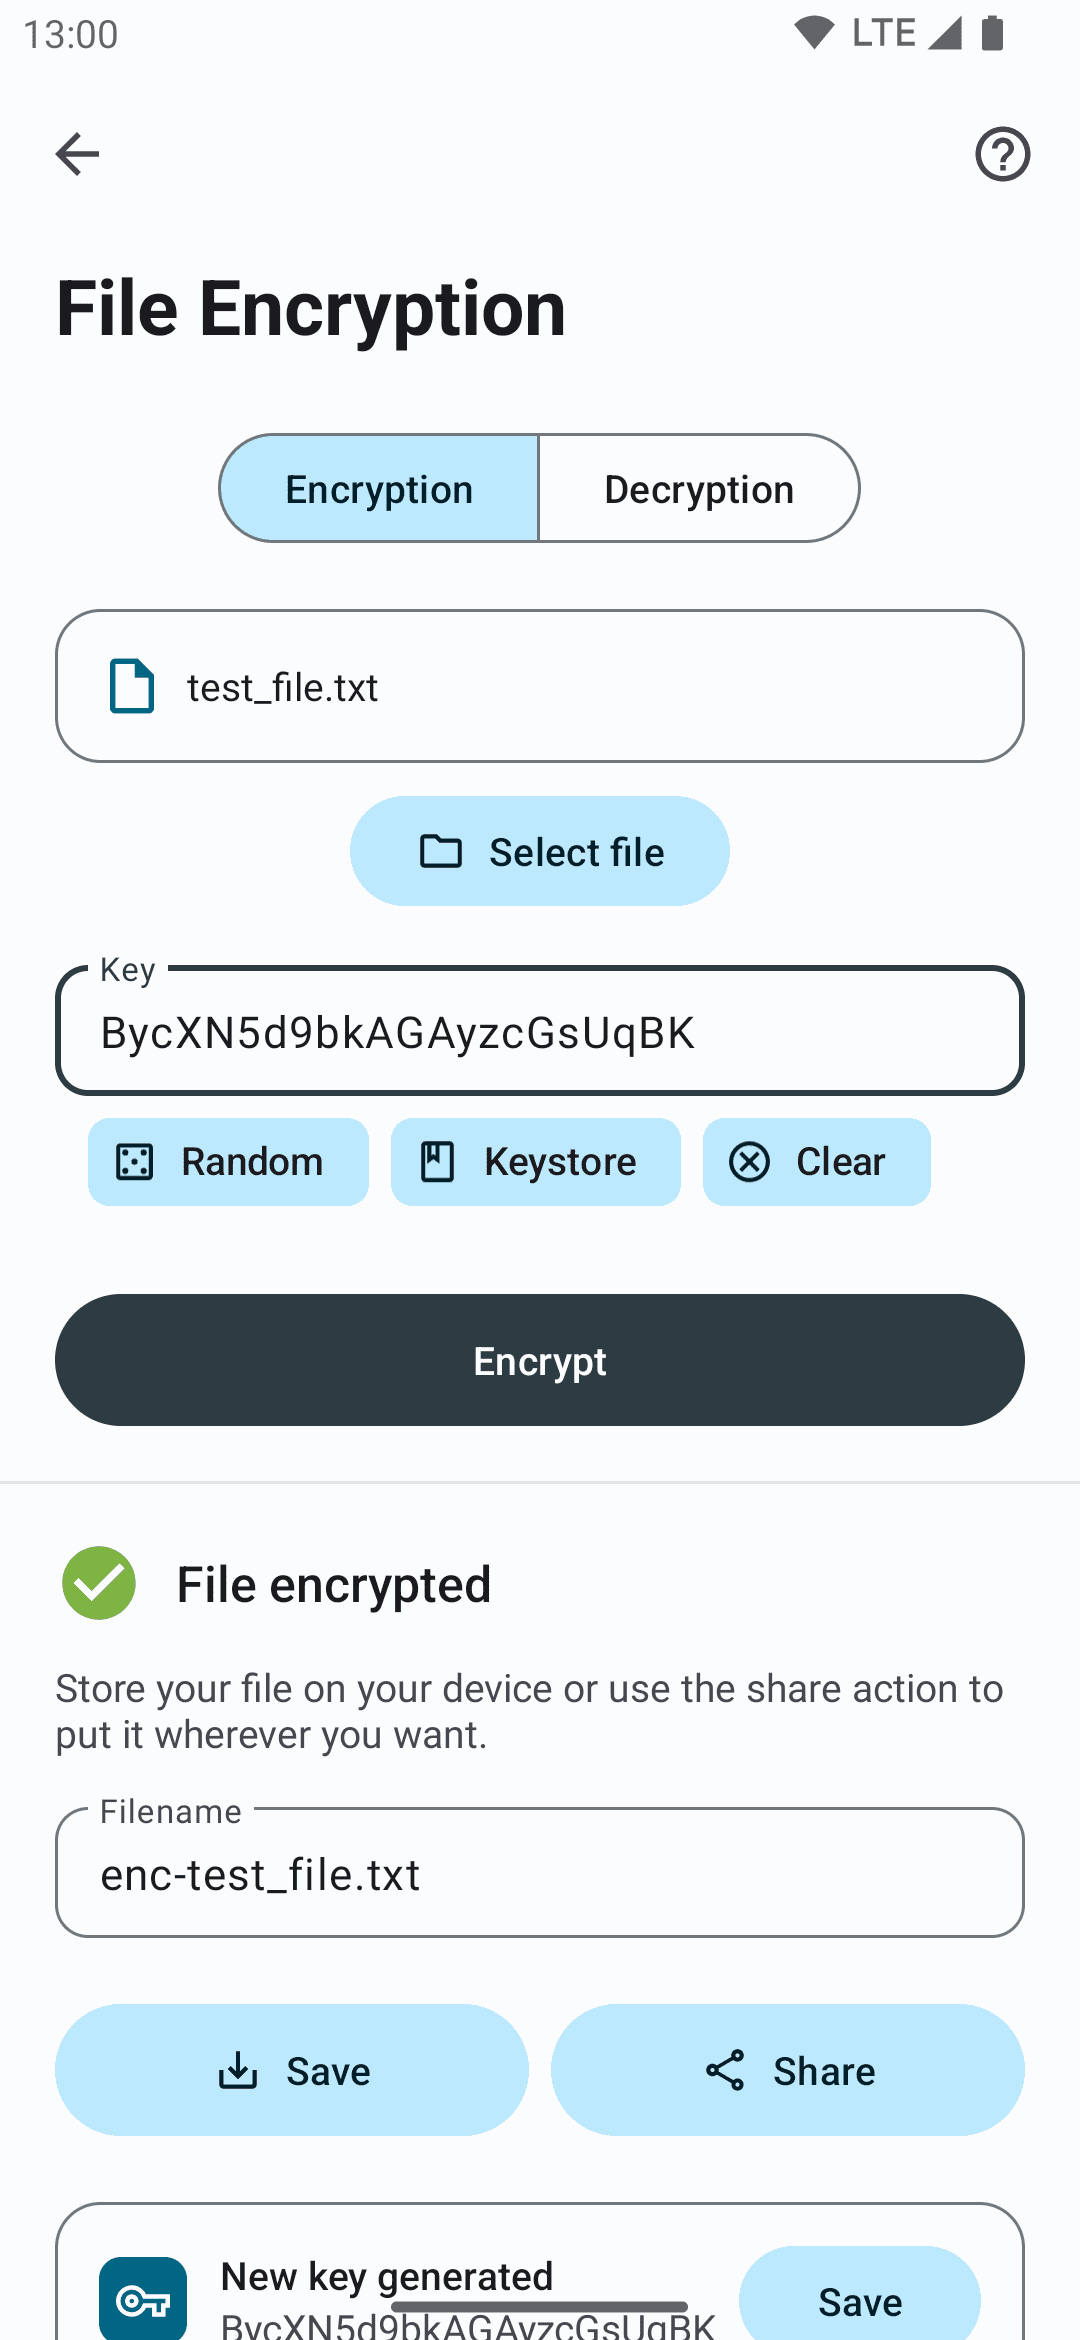Open the help question mark icon

[x=1002, y=154]
